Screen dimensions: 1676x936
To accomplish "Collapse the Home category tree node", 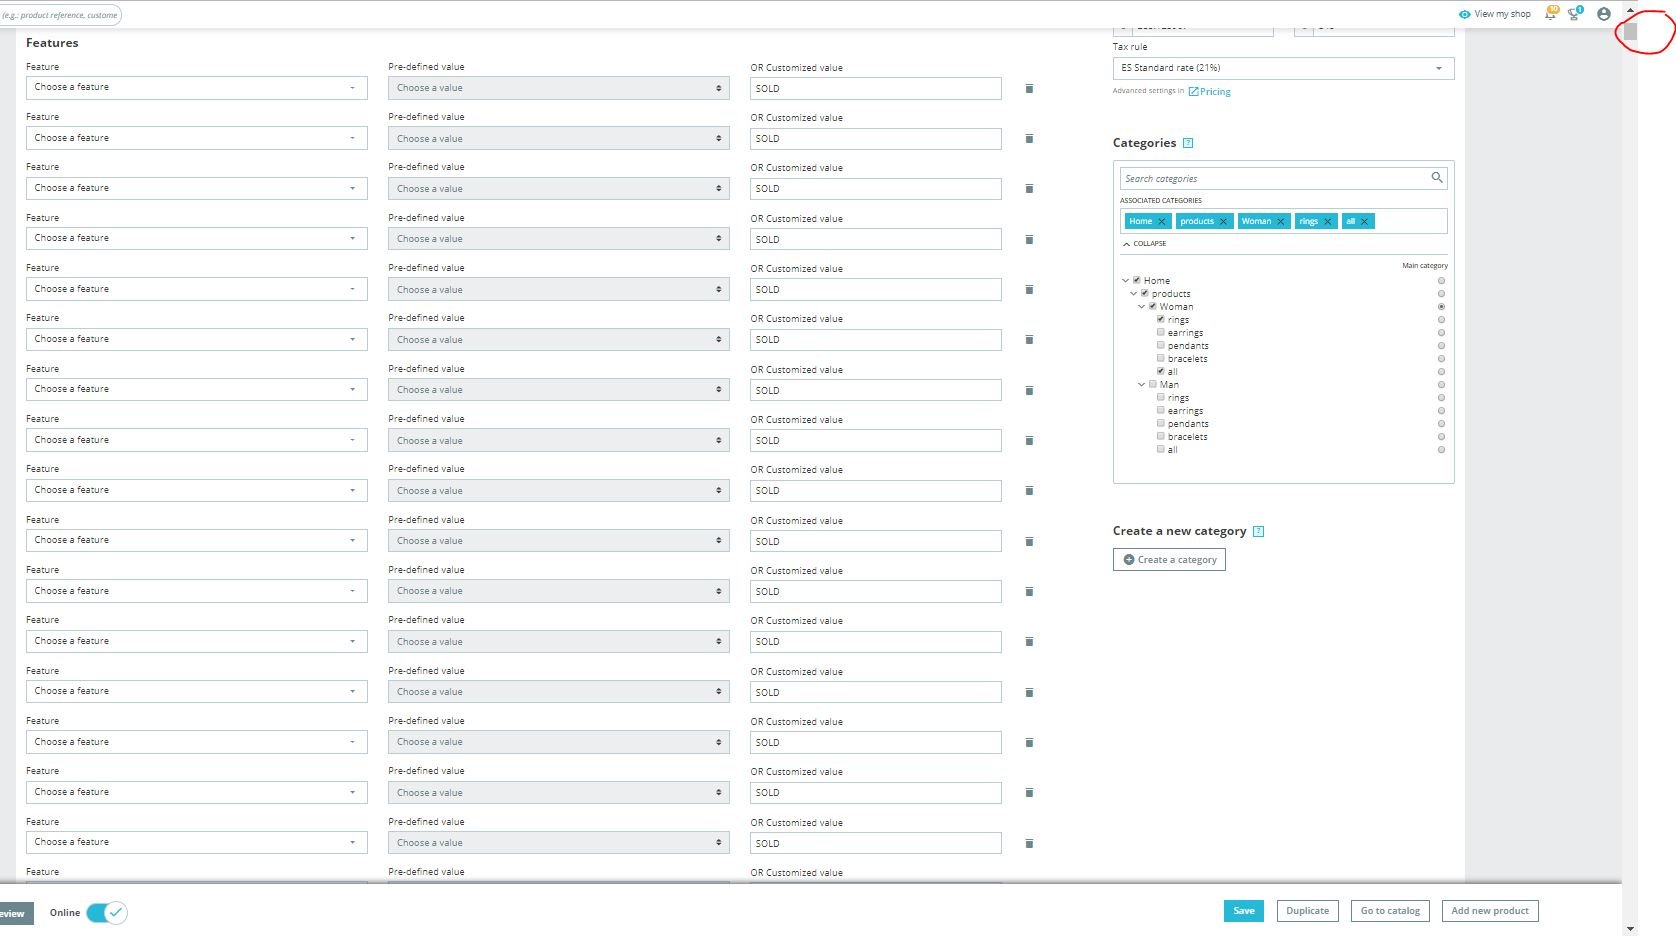I will pyautogui.click(x=1125, y=281).
